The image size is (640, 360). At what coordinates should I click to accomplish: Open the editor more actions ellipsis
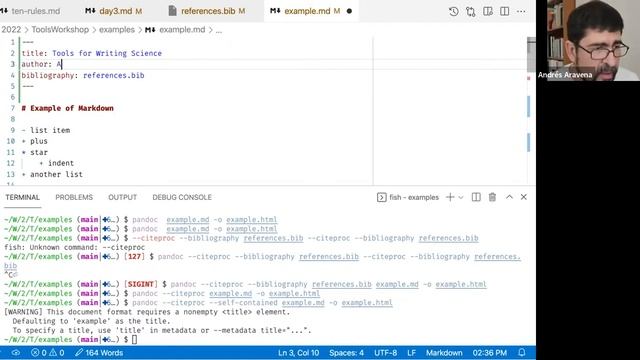click(x=521, y=11)
